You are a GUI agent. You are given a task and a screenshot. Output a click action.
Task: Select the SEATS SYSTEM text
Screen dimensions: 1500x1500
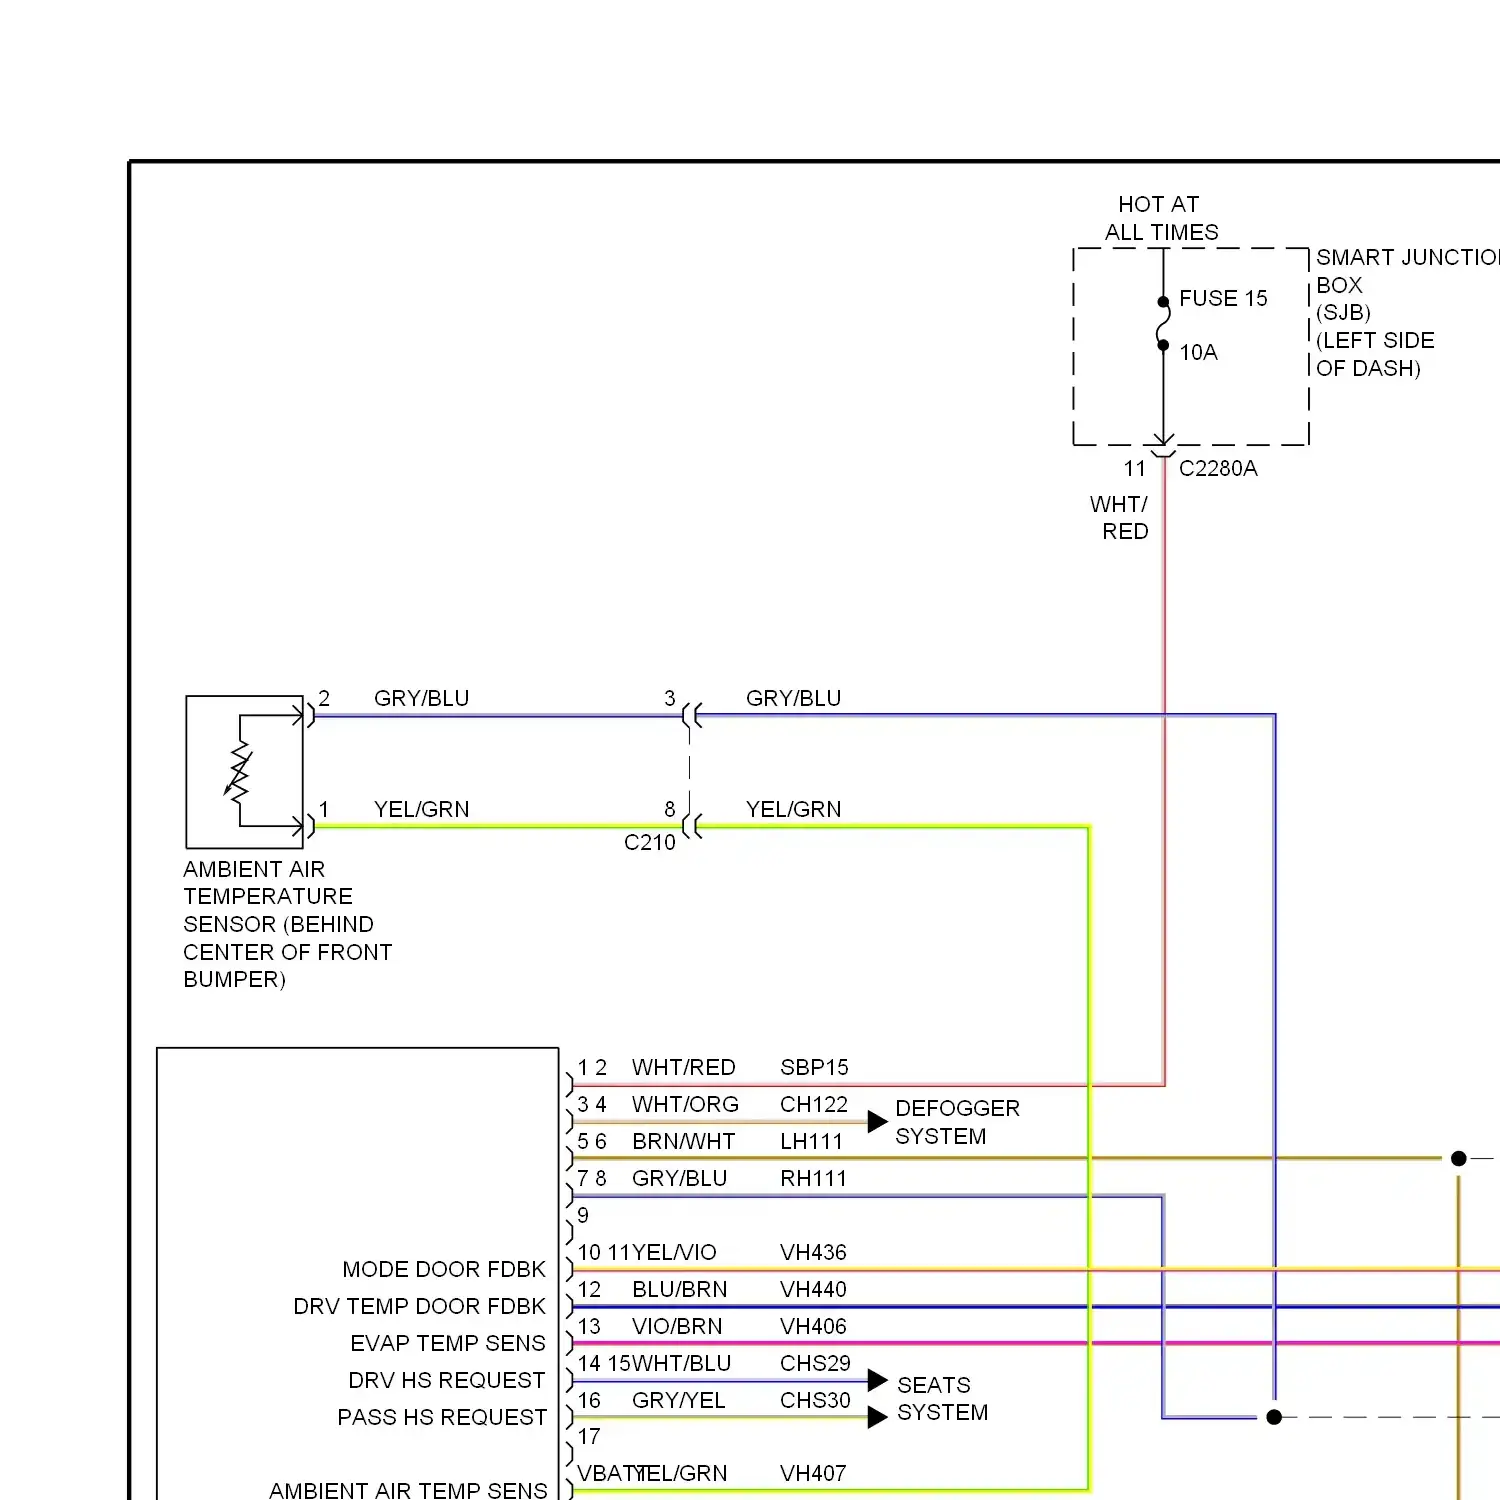[x=942, y=1399]
